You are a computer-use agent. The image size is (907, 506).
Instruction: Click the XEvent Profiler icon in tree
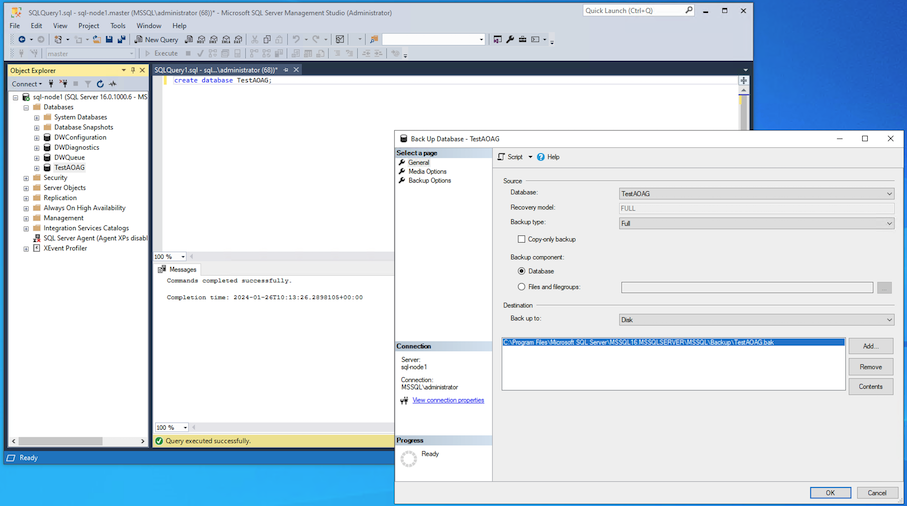click(x=36, y=248)
